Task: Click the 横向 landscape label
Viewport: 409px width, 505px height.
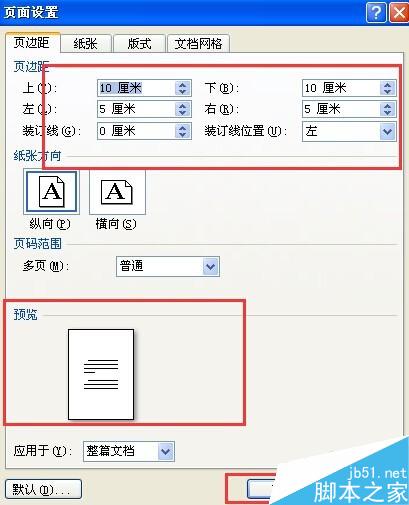Action: coord(116,224)
